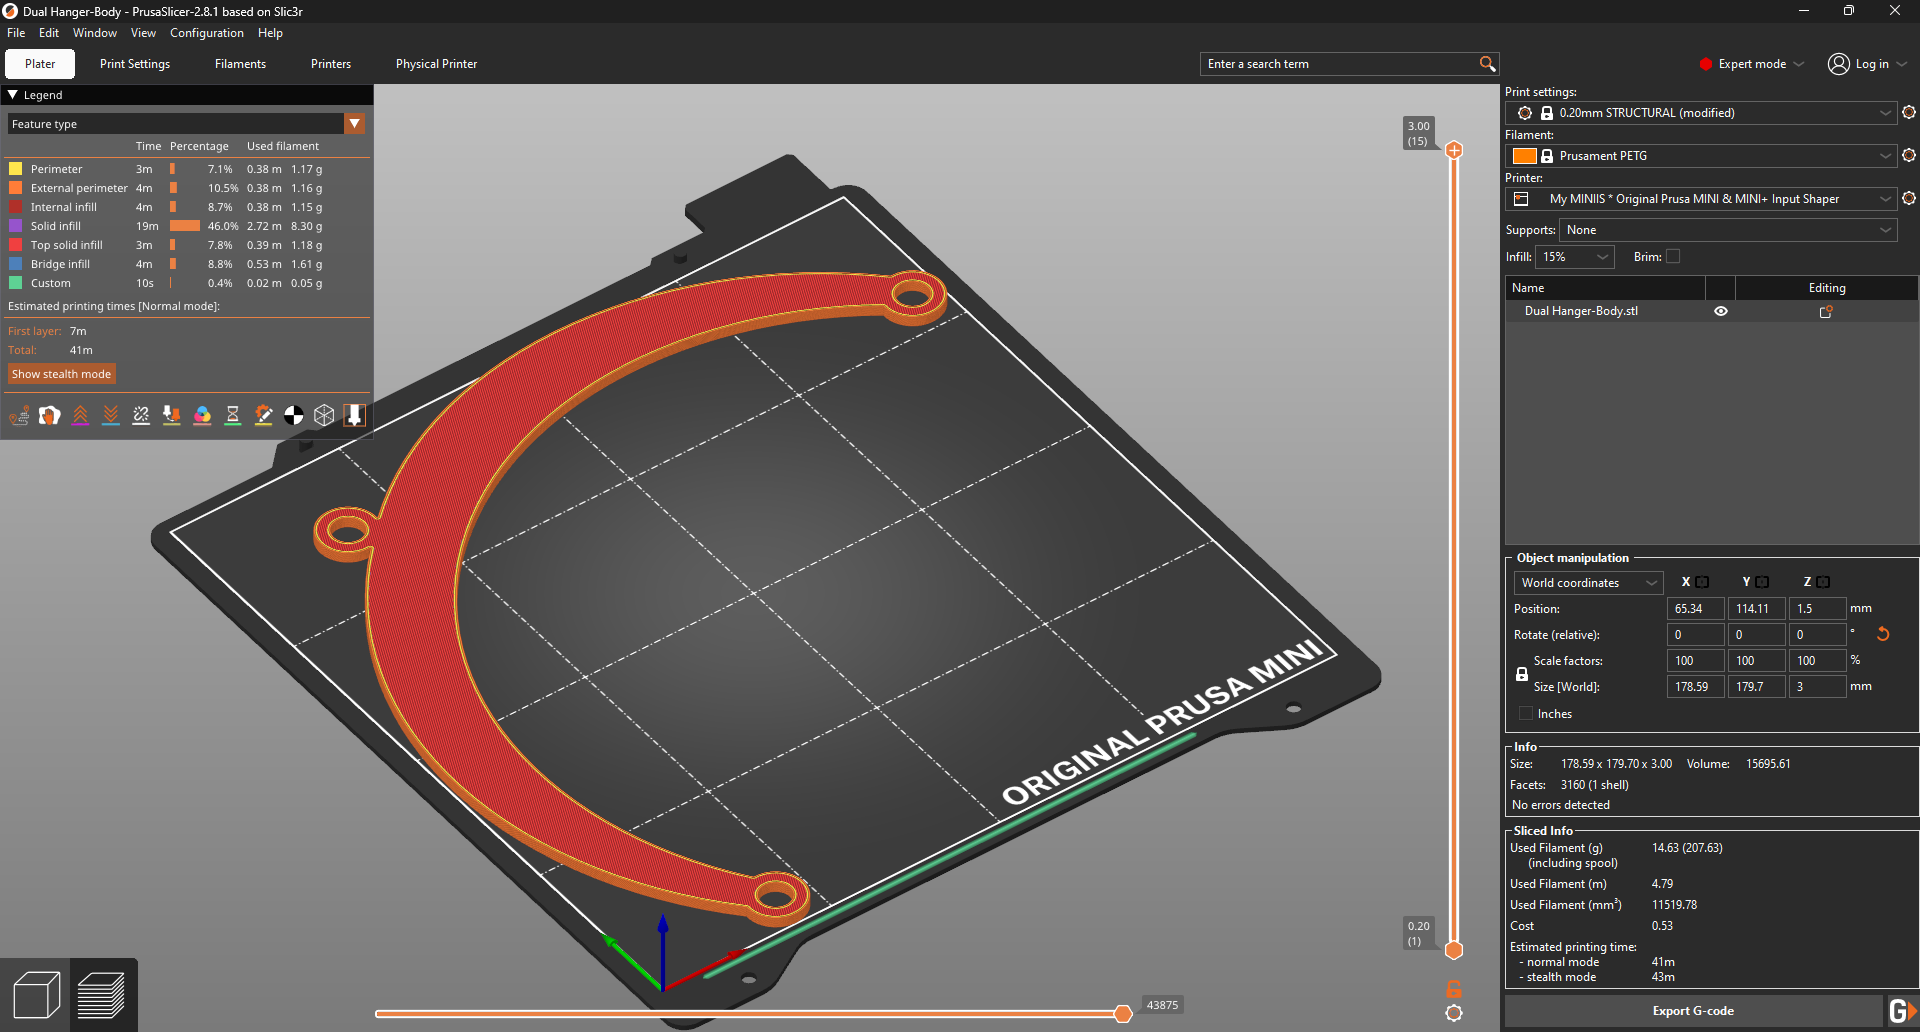This screenshot has height=1032, width=1920.
Task: Expand the World coordinates dropdown
Action: coord(1587,582)
